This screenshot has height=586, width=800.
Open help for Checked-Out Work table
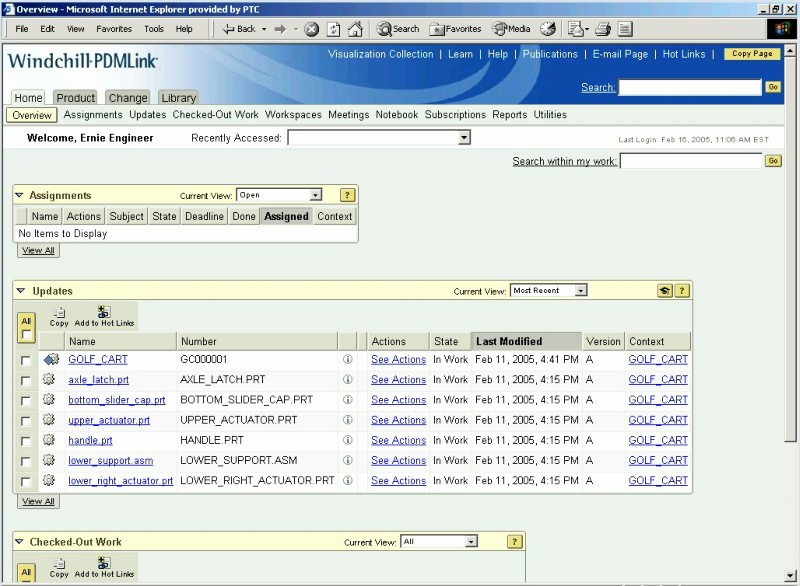point(514,542)
